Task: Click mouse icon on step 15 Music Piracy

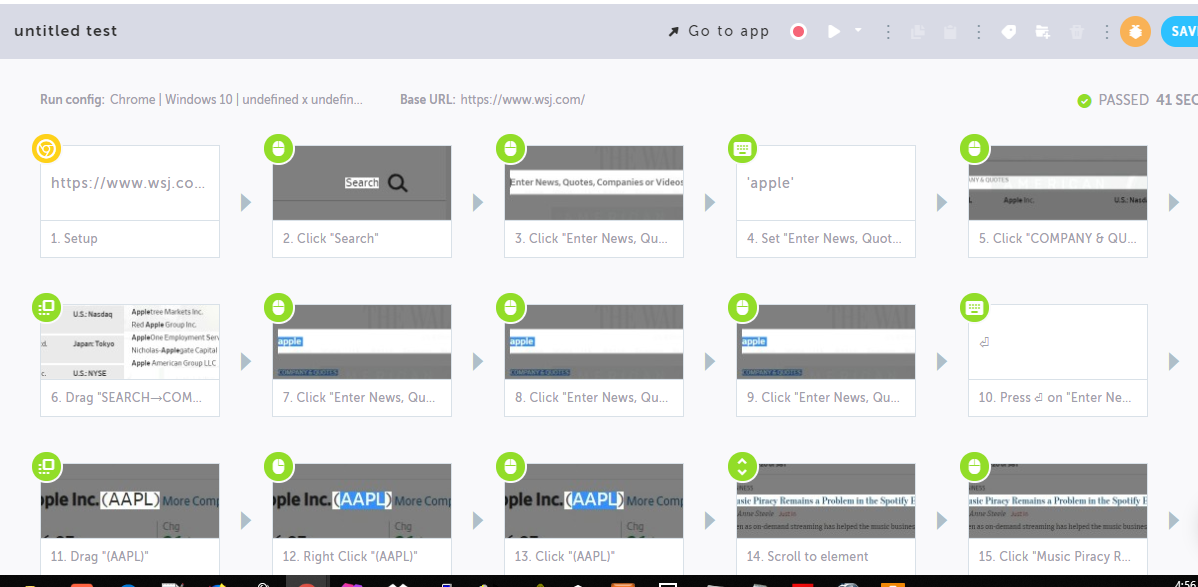Action: (974, 466)
